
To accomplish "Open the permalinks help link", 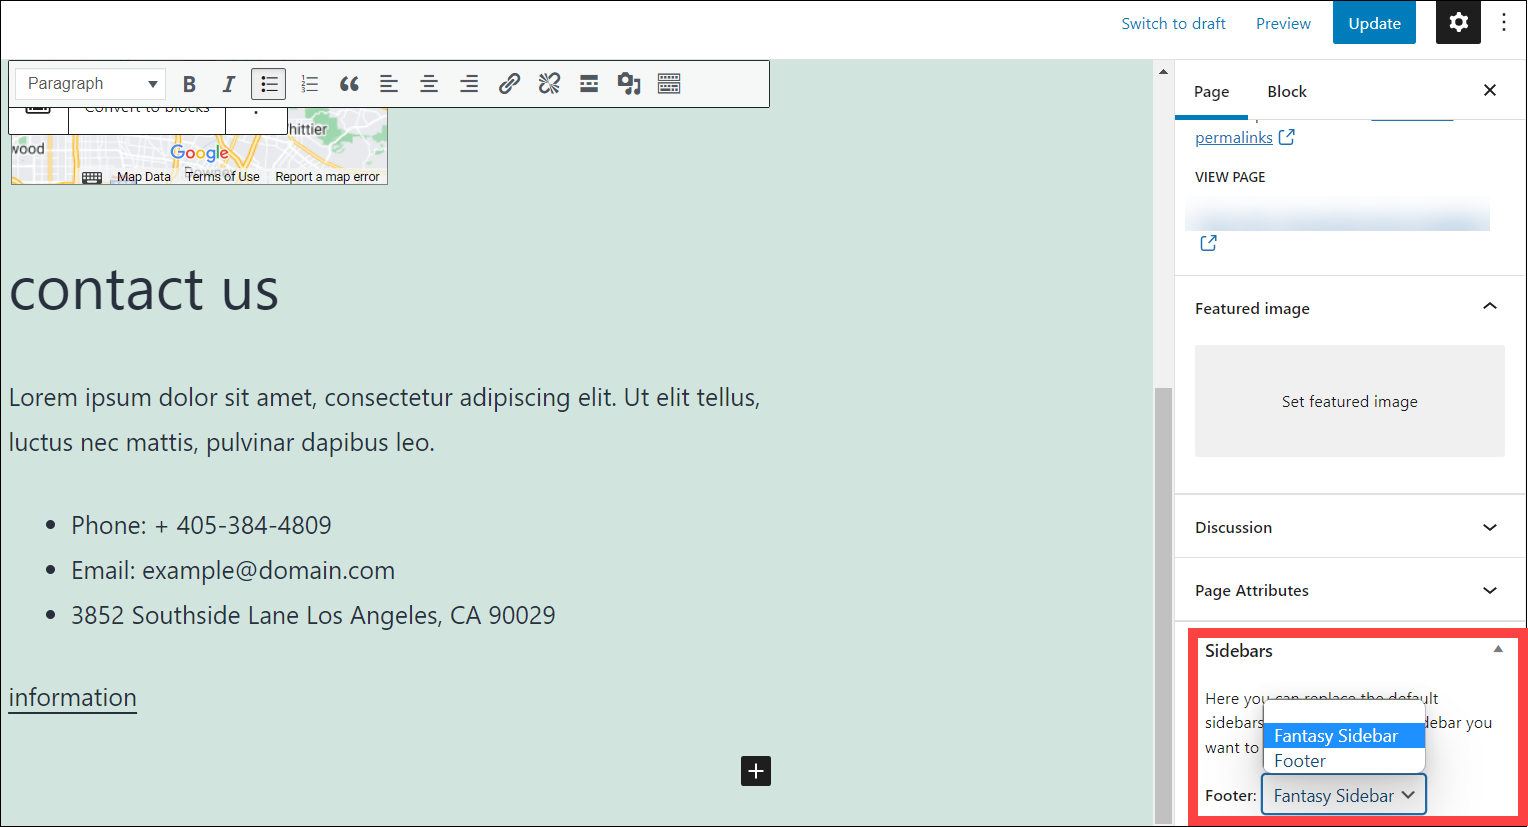I will (x=1234, y=137).
